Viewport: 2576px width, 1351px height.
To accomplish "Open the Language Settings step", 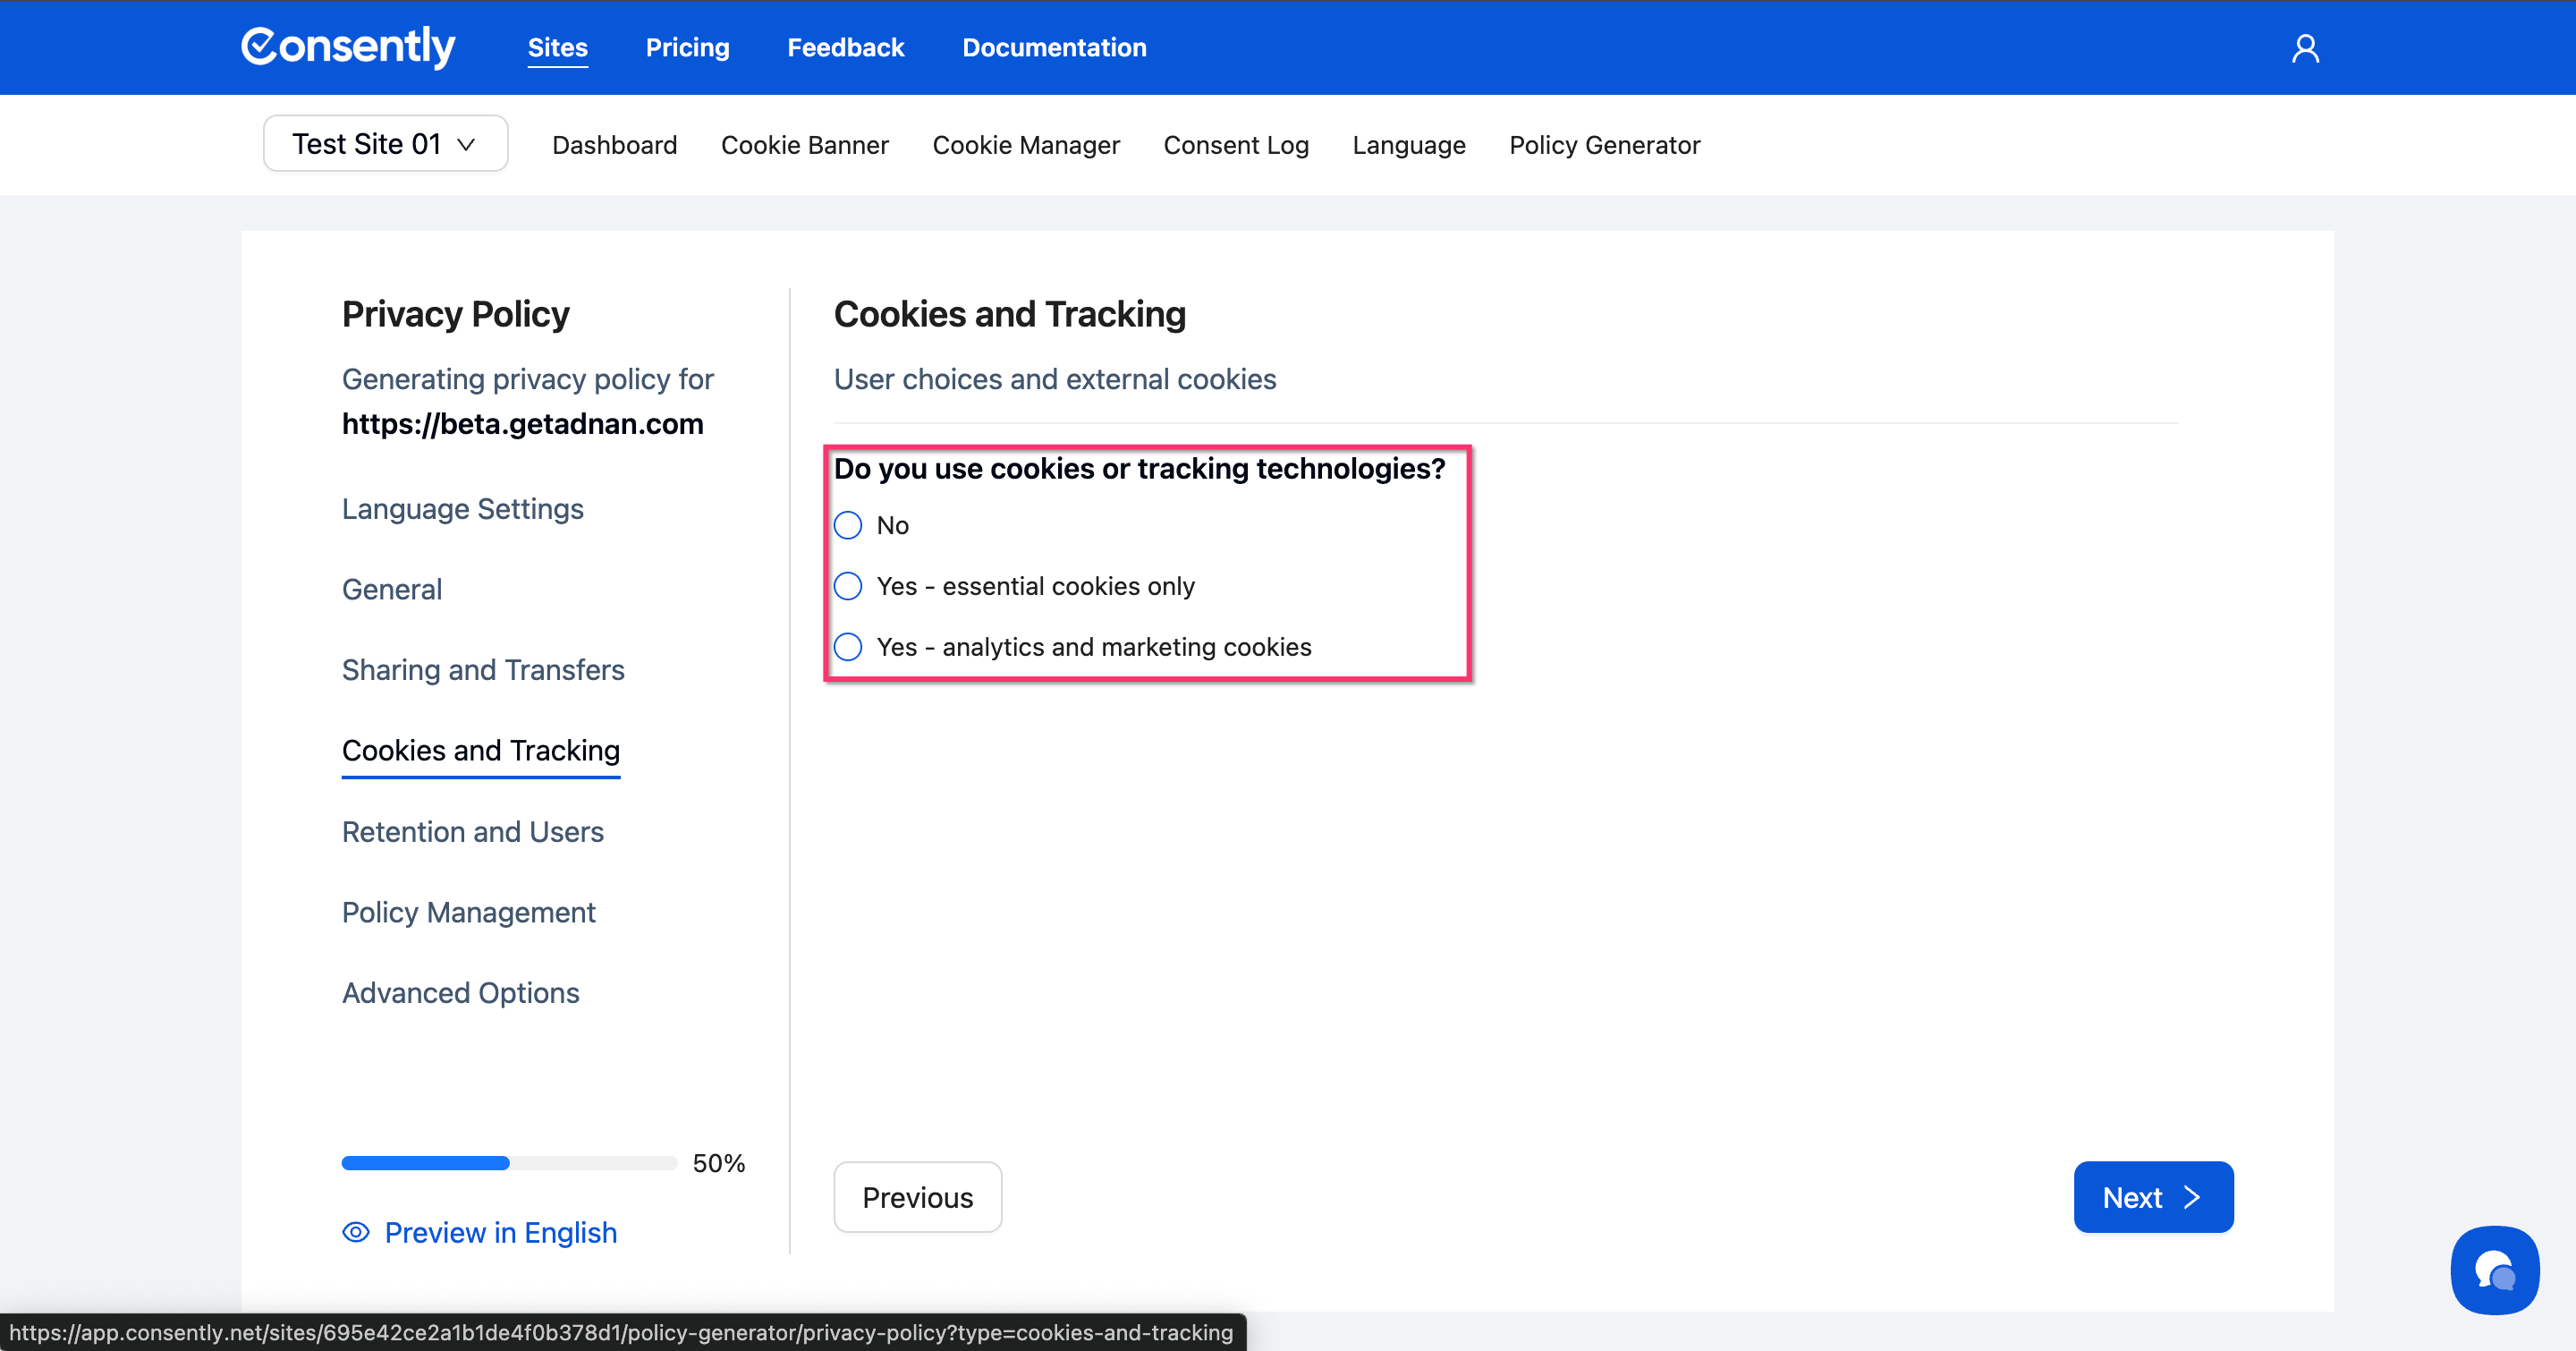I will (x=462, y=508).
